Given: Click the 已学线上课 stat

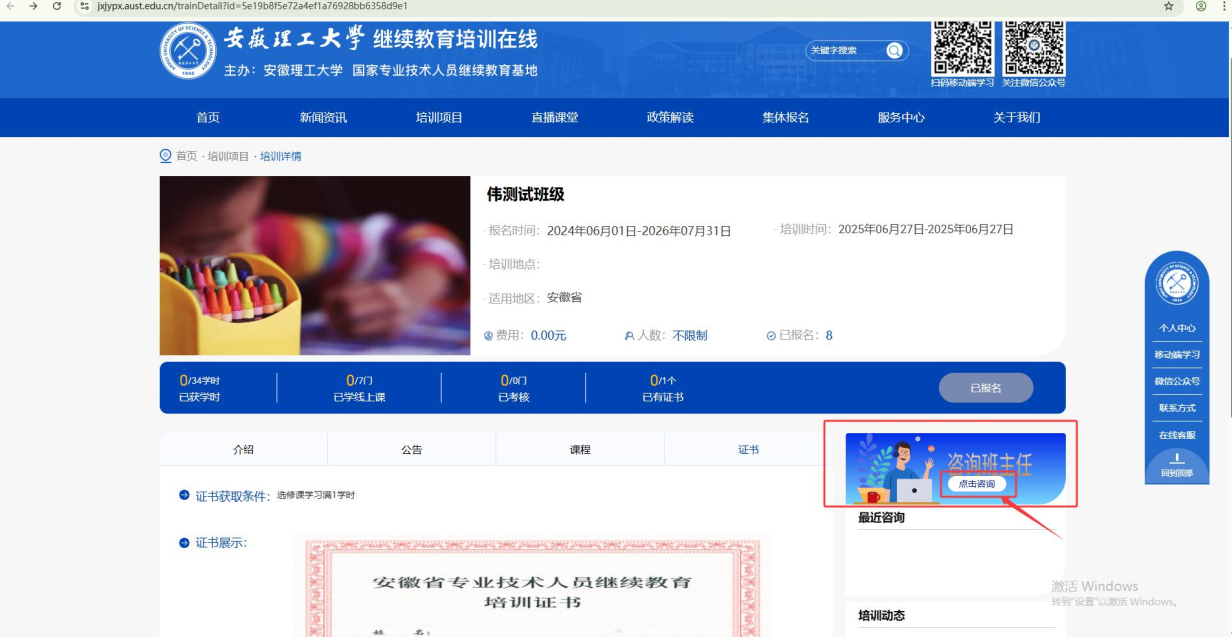Looking at the screenshot, I should (359, 388).
